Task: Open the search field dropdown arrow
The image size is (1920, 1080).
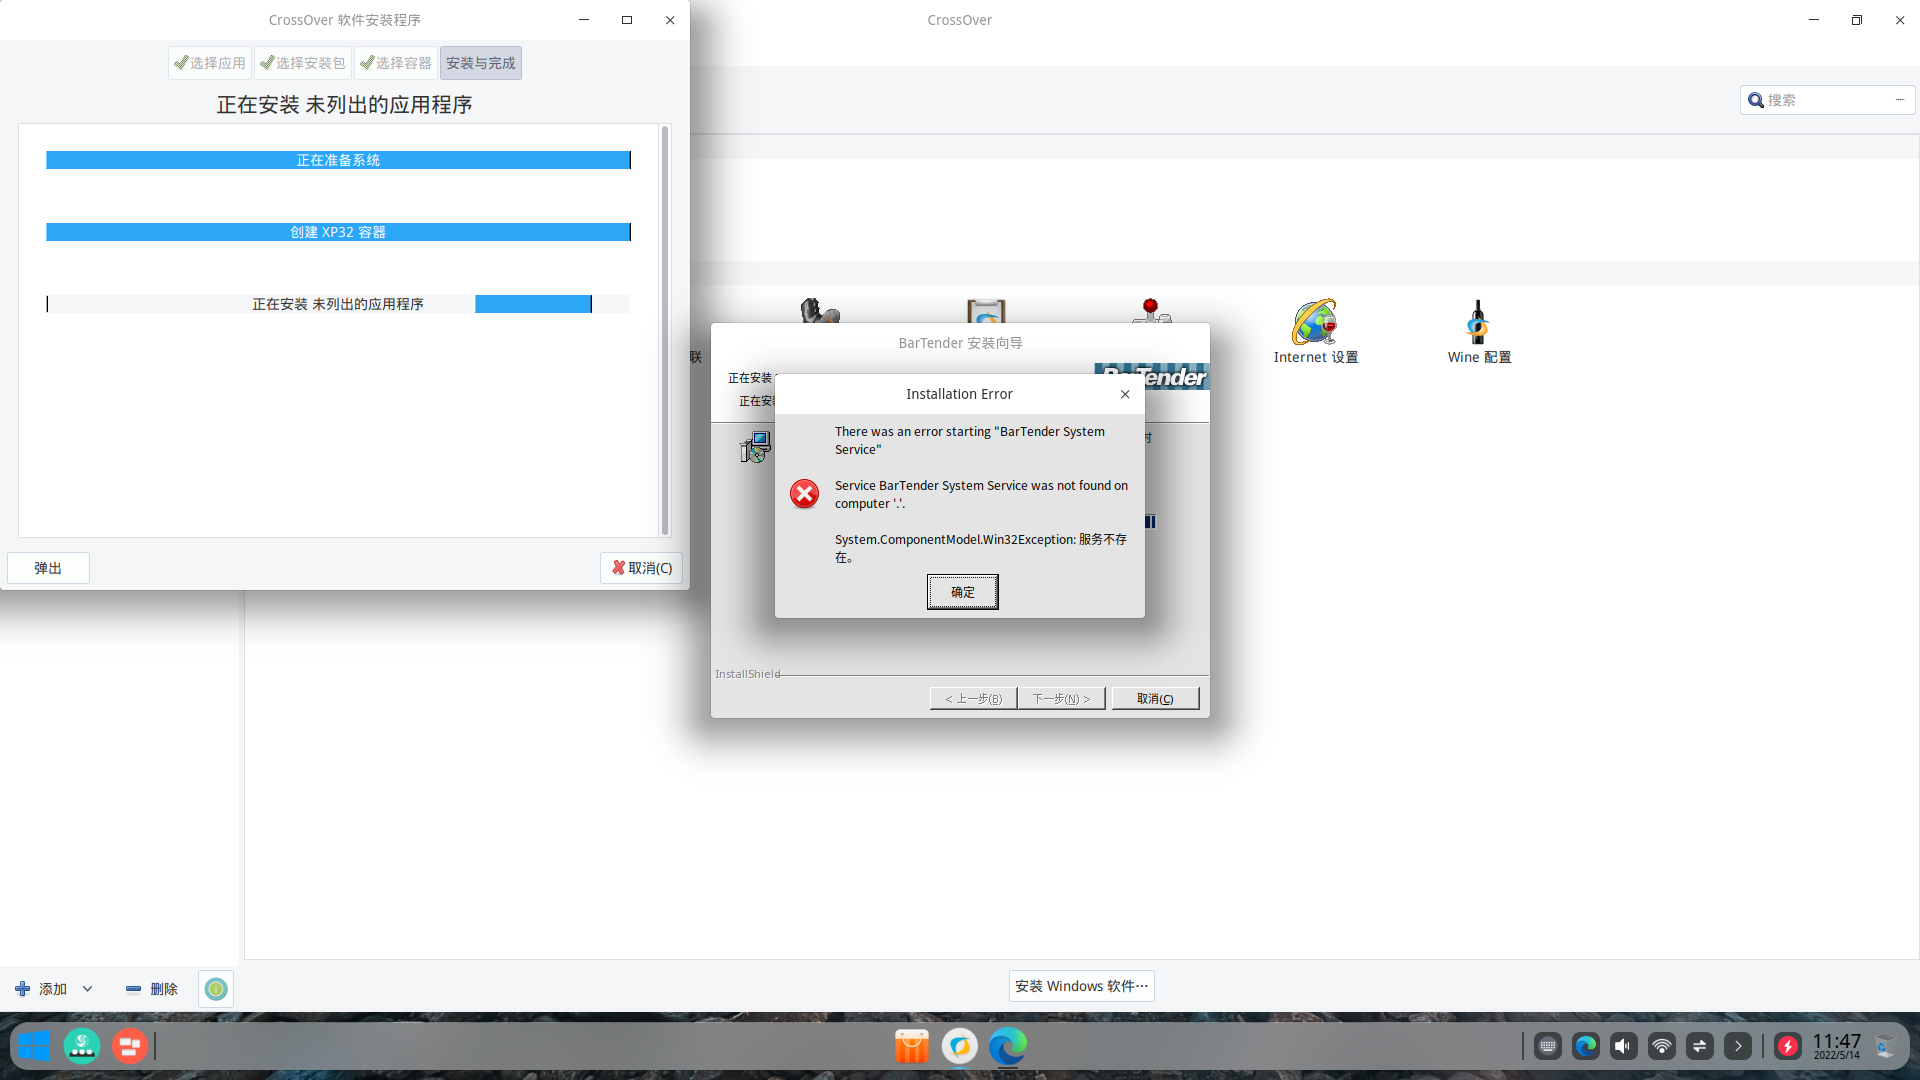Action: [x=1899, y=100]
